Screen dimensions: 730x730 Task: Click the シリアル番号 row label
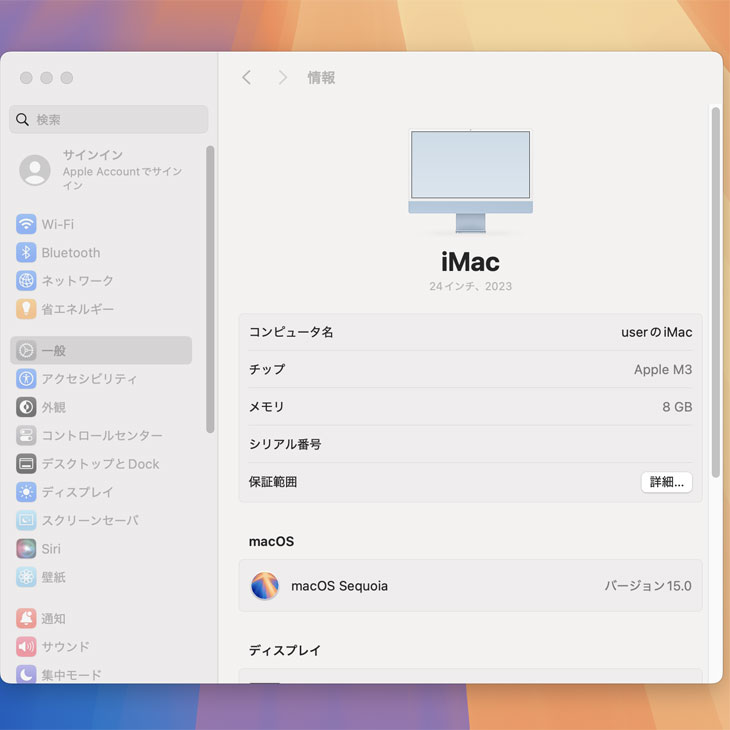coord(285,444)
